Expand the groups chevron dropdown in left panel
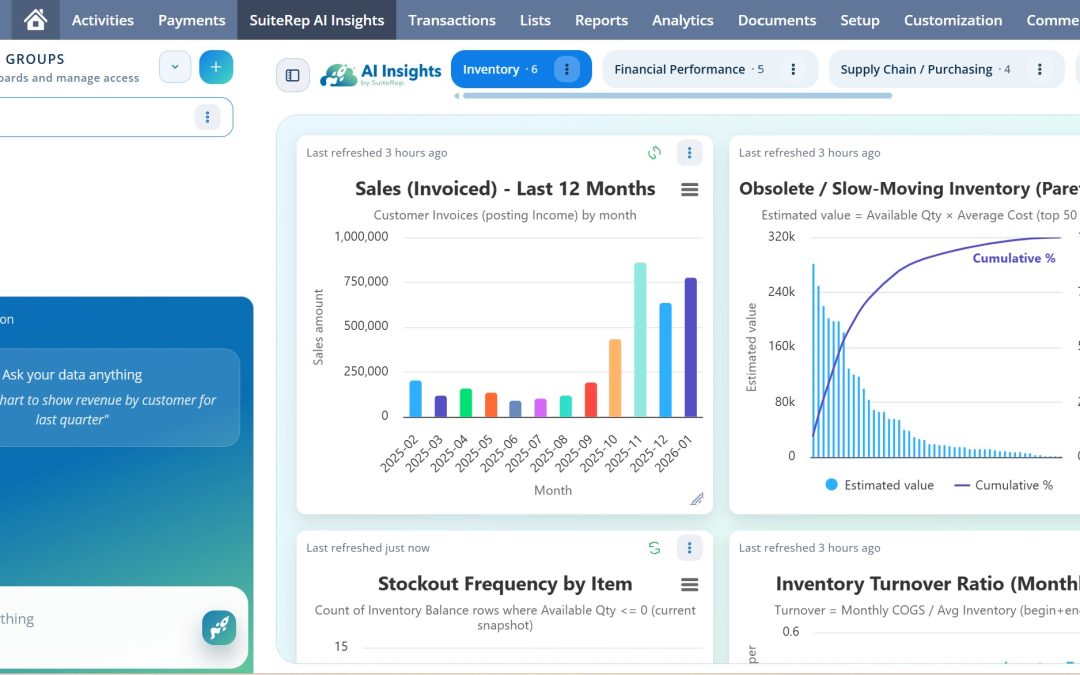The image size is (1080, 675). tap(174, 66)
